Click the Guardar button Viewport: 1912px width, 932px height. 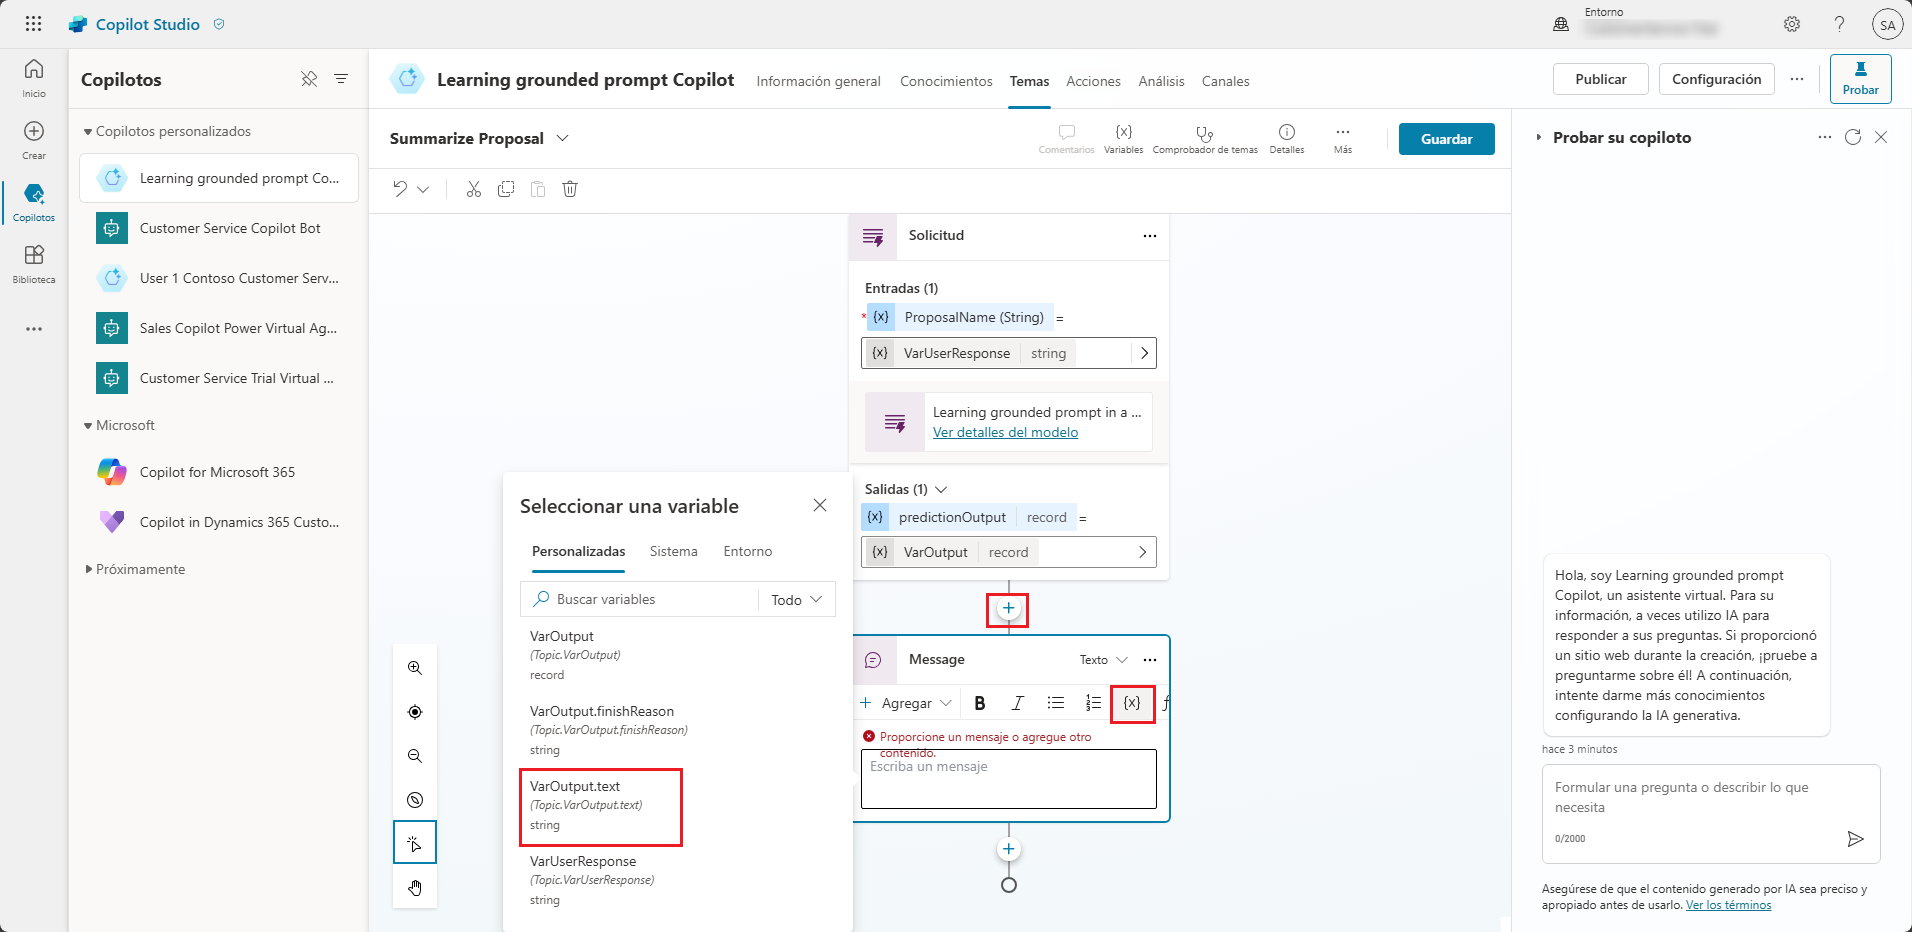click(x=1446, y=139)
